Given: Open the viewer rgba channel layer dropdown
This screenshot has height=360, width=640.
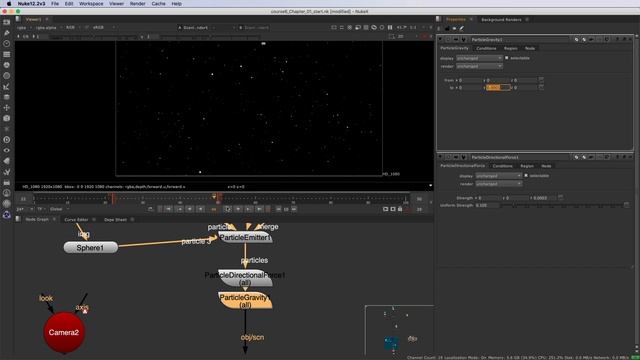Looking at the screenshot, I should pos(23,28).
